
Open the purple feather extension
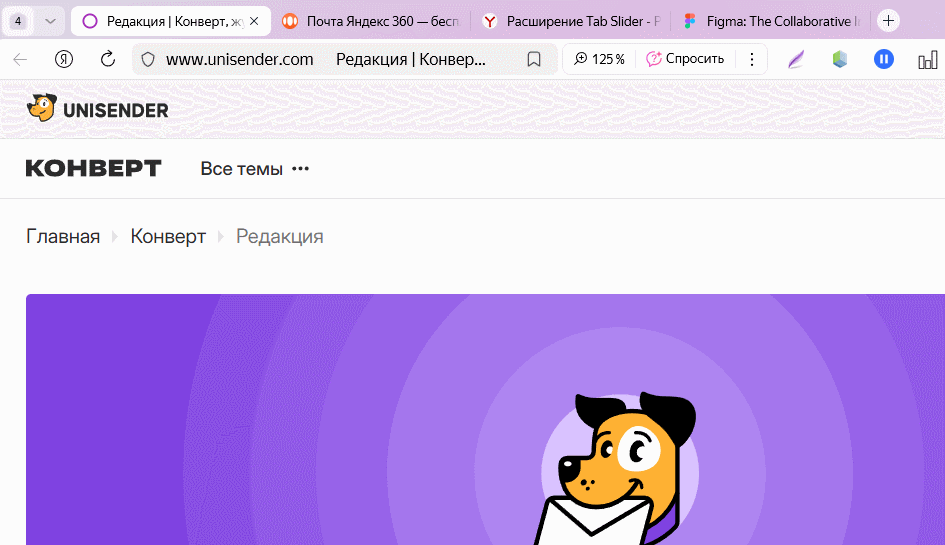796,59
